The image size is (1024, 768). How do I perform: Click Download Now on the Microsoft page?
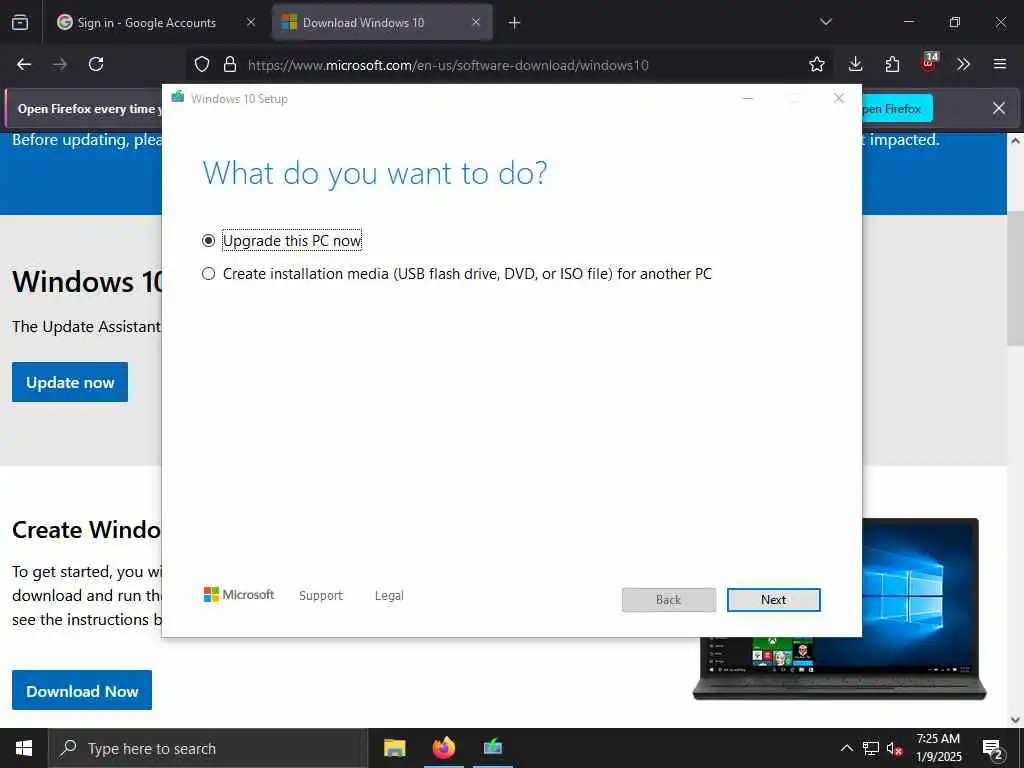click(82, 690)
